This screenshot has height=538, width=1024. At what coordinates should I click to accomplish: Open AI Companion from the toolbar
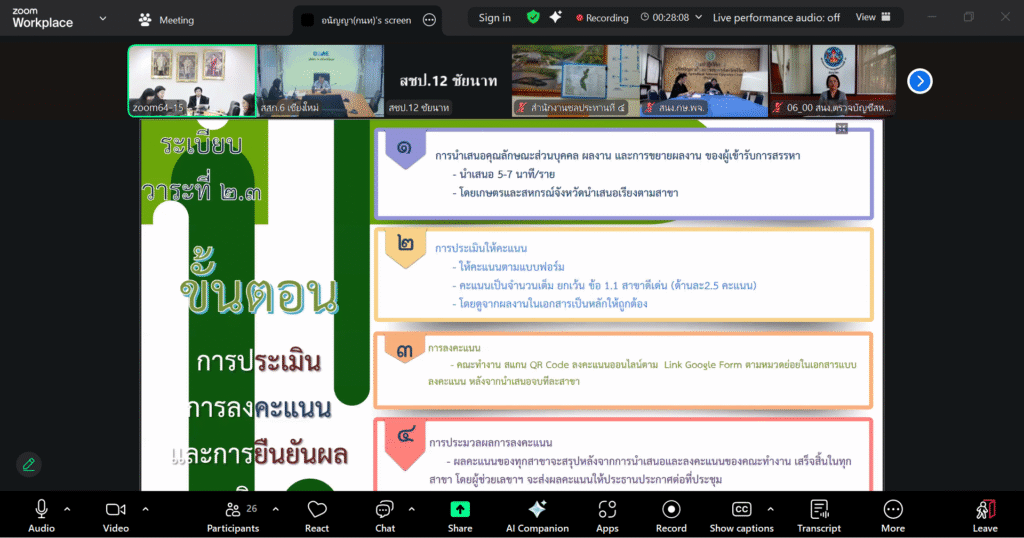tap(537, 514)
